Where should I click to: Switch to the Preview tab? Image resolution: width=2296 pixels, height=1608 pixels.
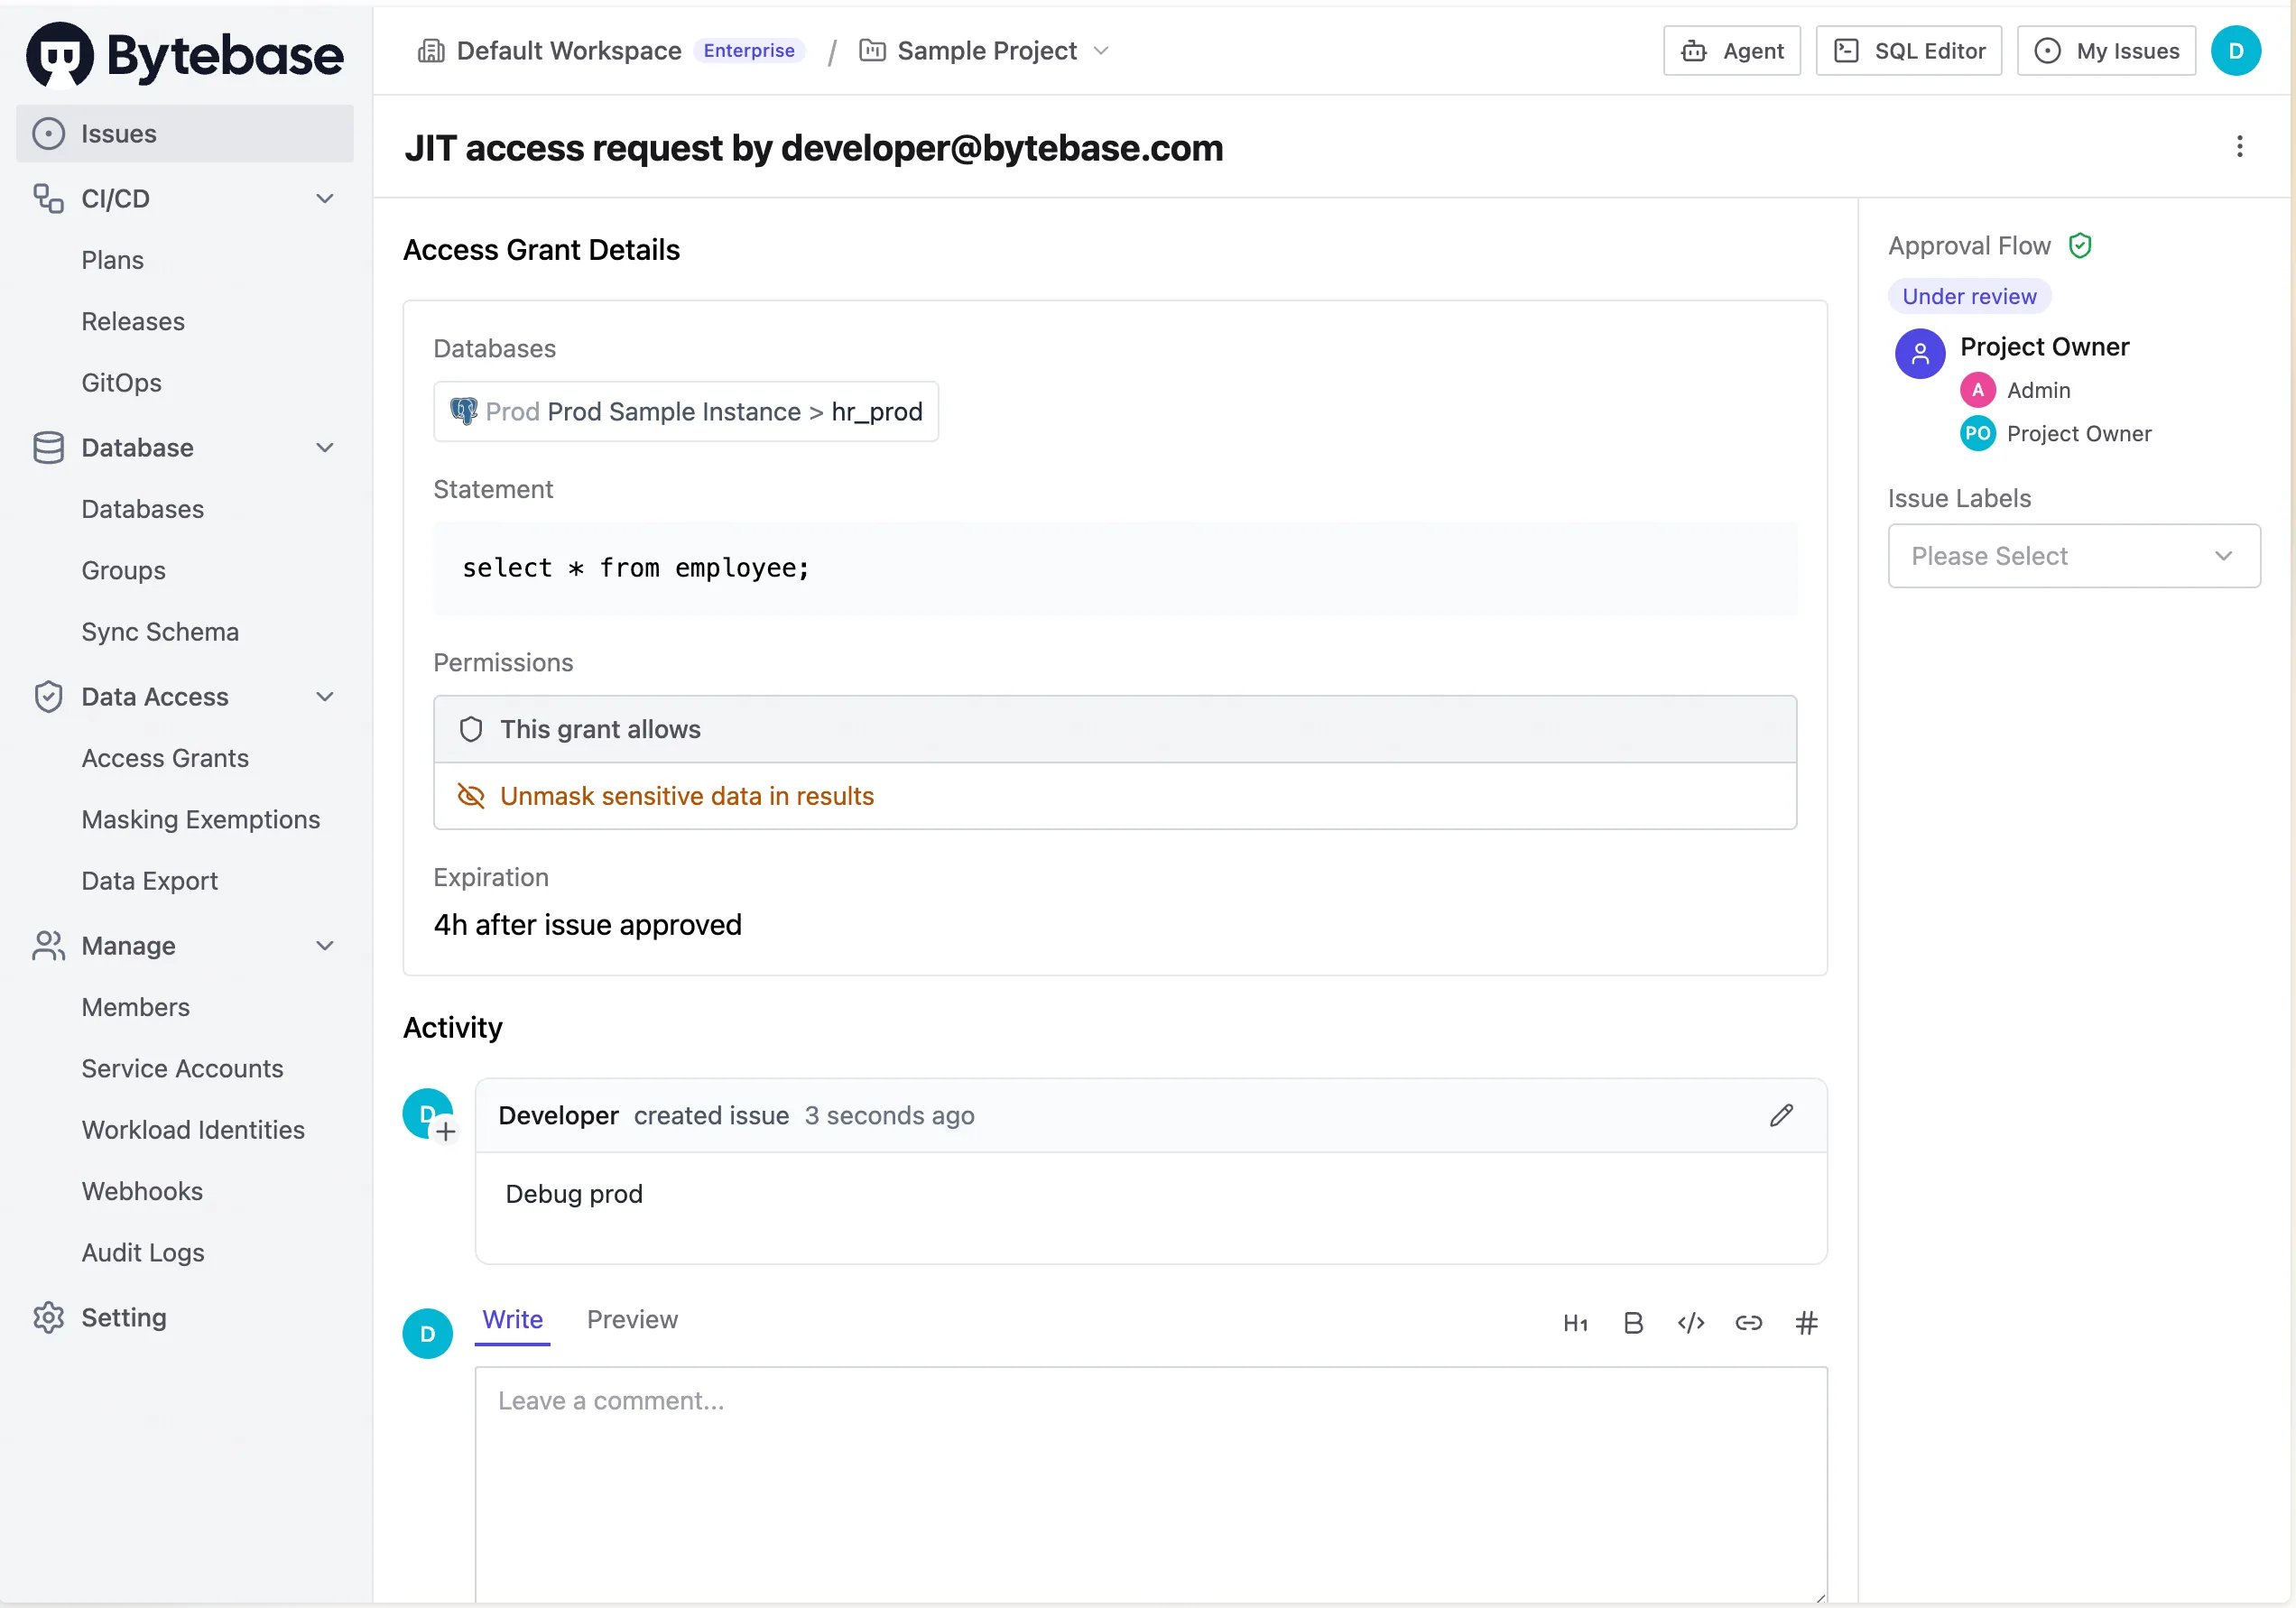(632, 1319)
